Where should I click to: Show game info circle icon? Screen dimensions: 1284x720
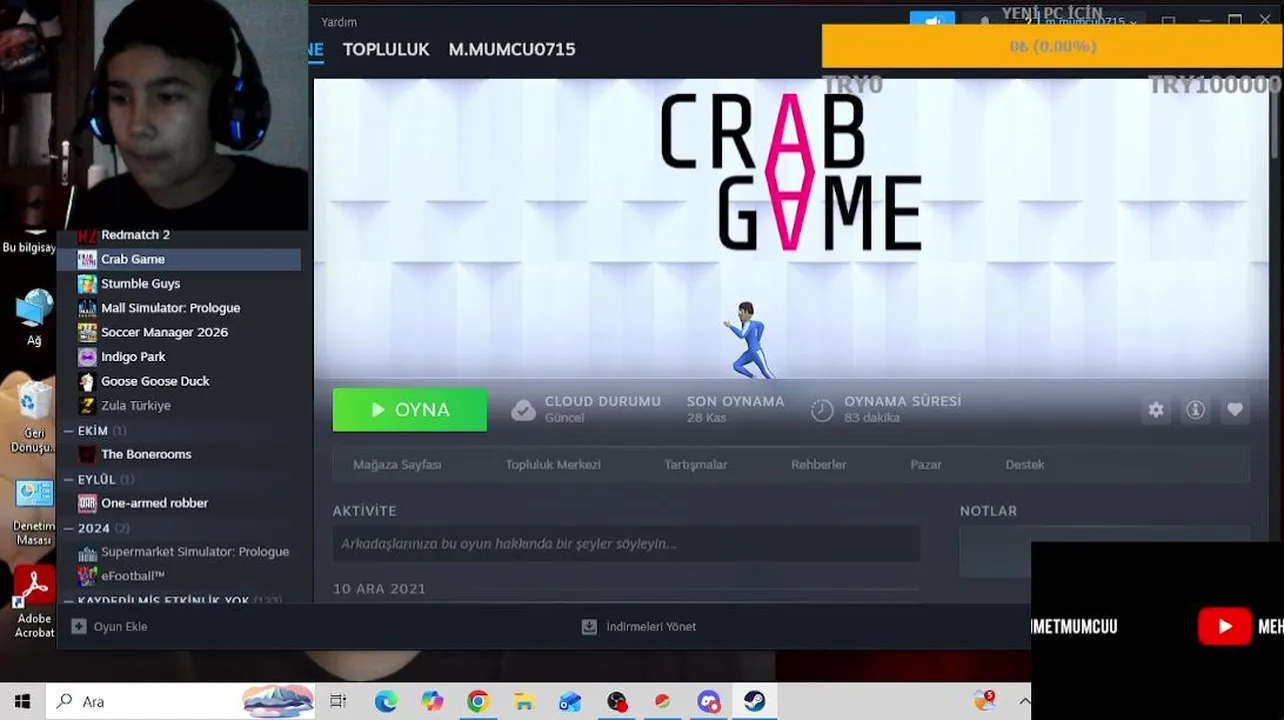(x=1195, y=410)
